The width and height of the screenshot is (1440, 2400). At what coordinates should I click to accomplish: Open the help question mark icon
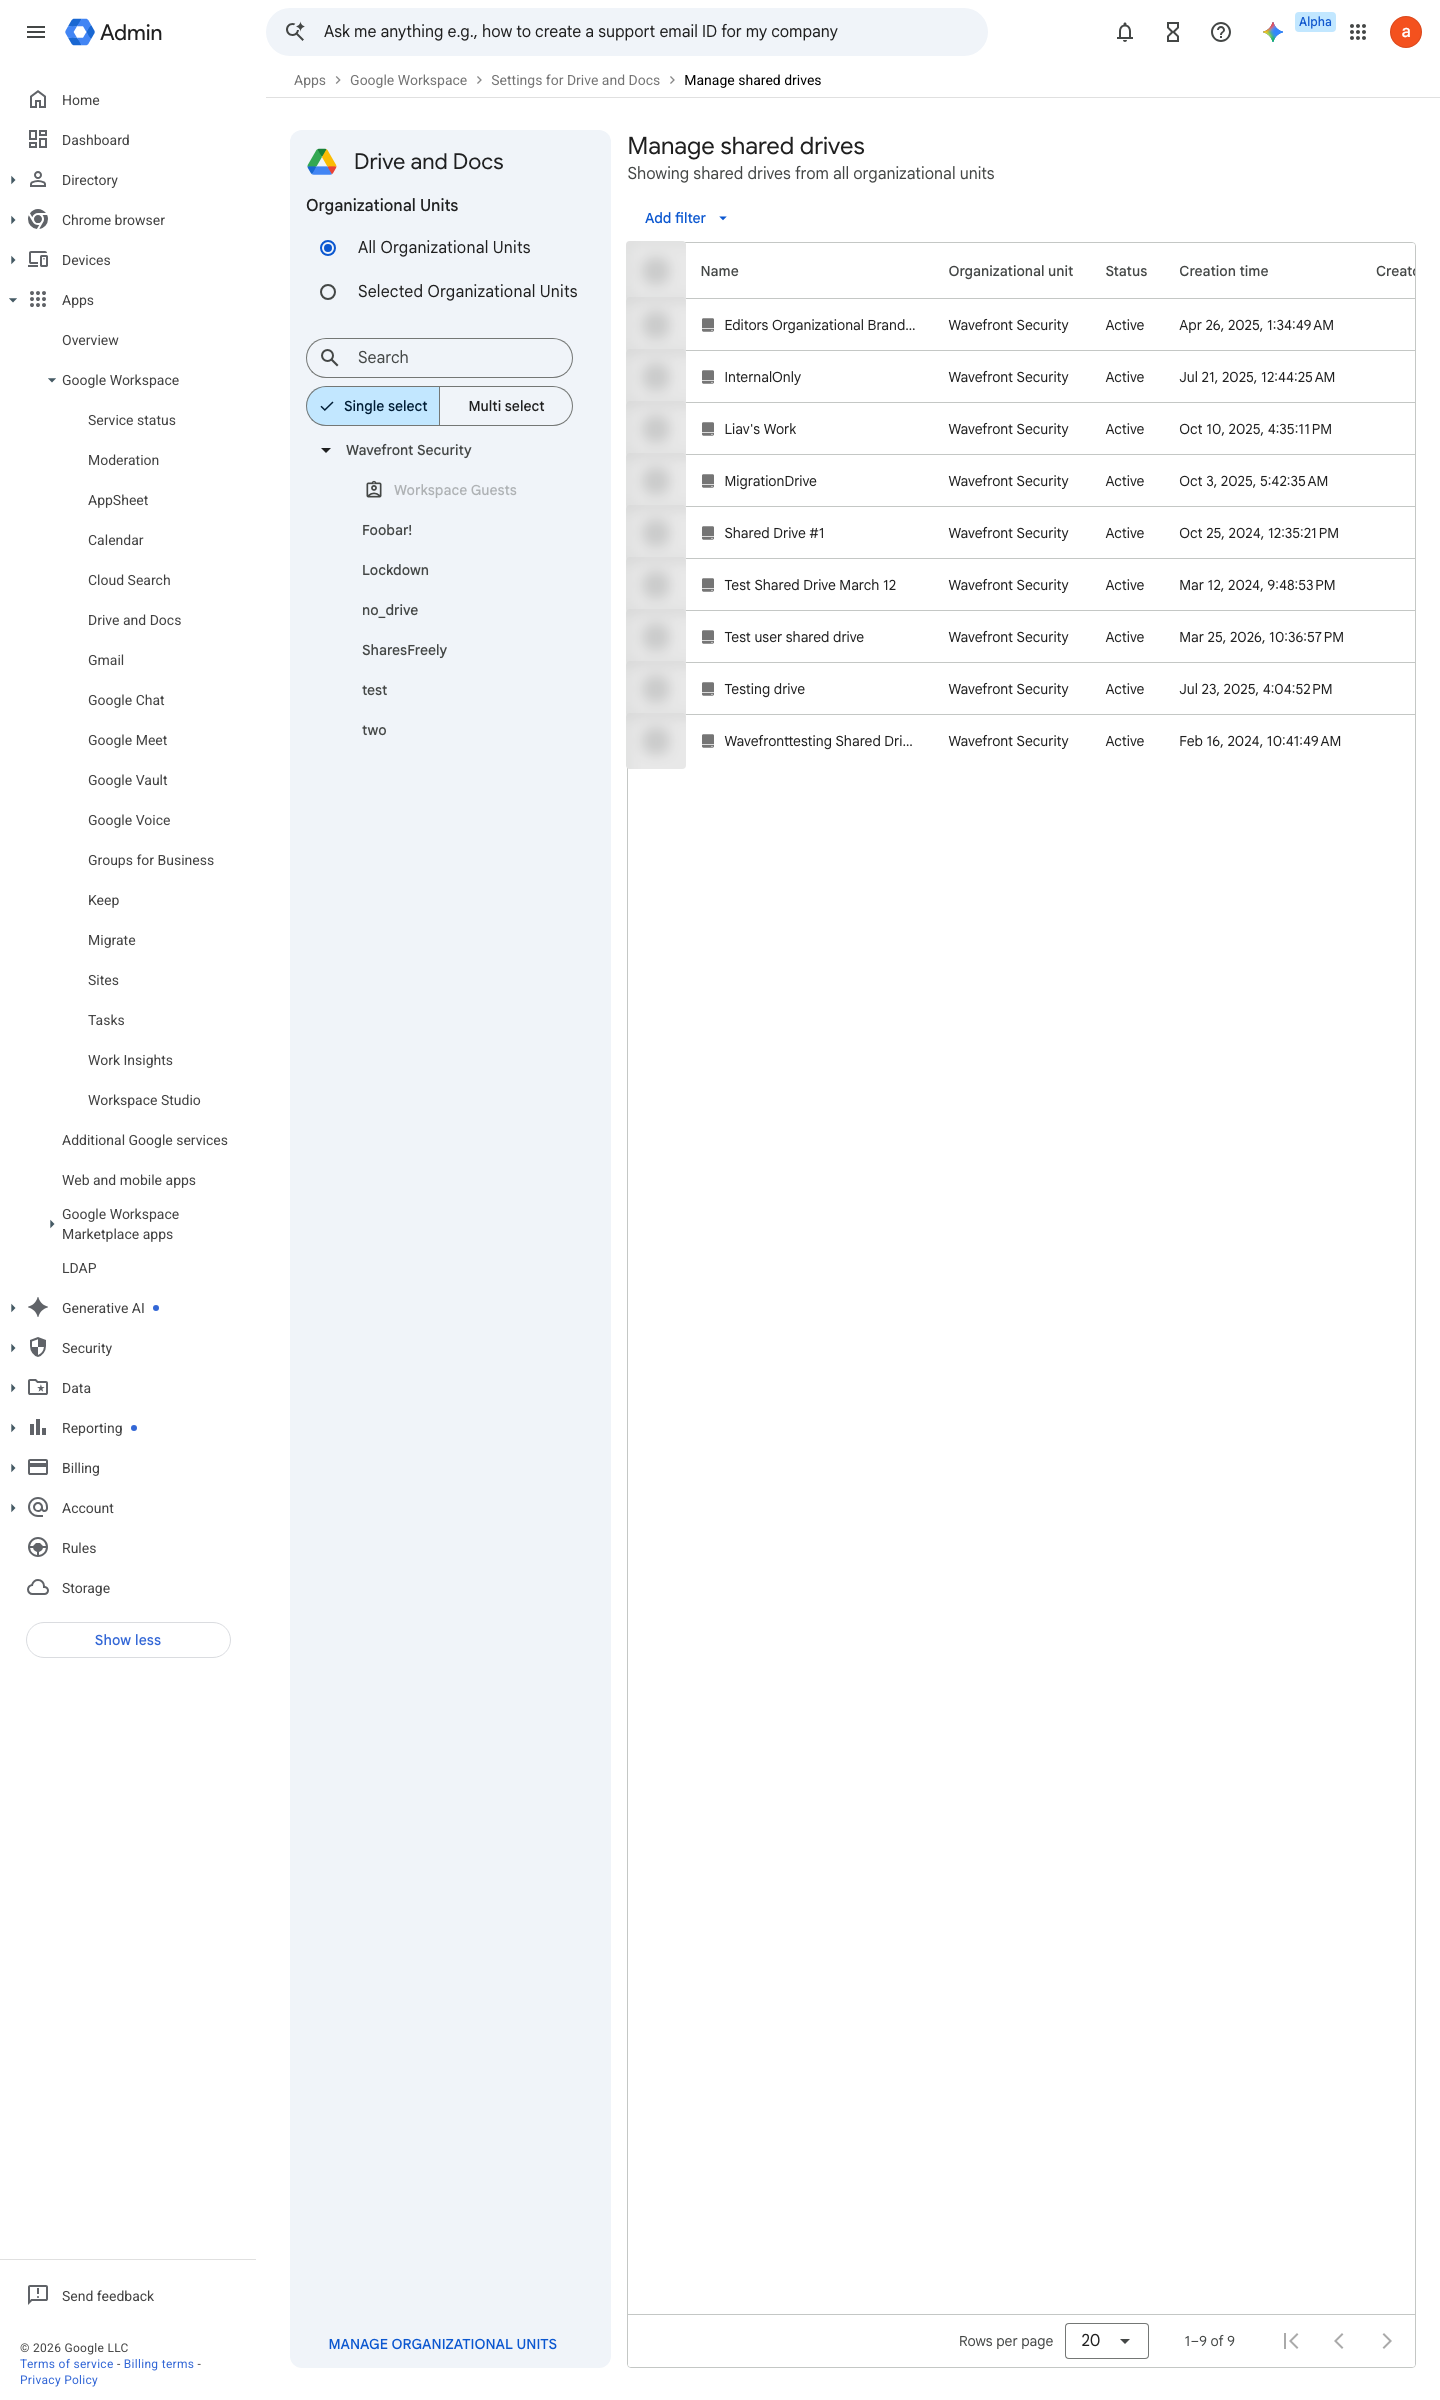pos(1221,32)
